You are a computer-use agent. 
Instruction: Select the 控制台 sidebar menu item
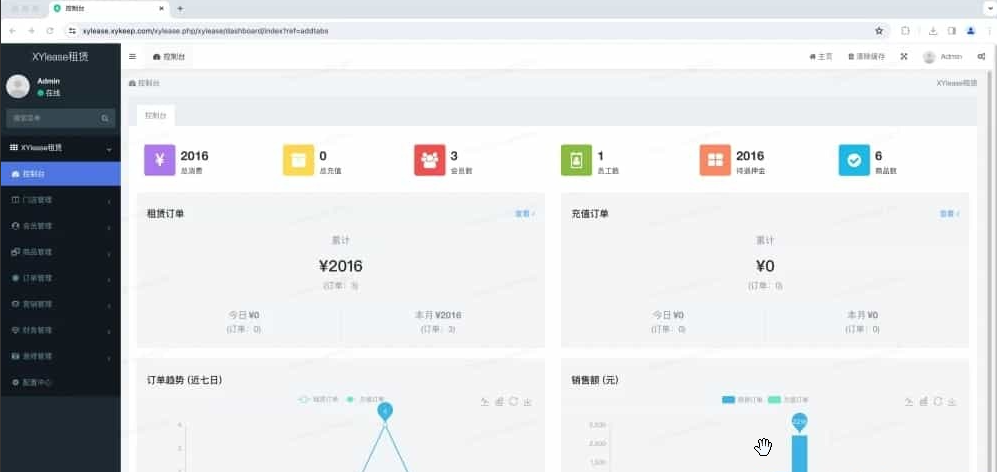pyautogui.click(x=60, y=174)
